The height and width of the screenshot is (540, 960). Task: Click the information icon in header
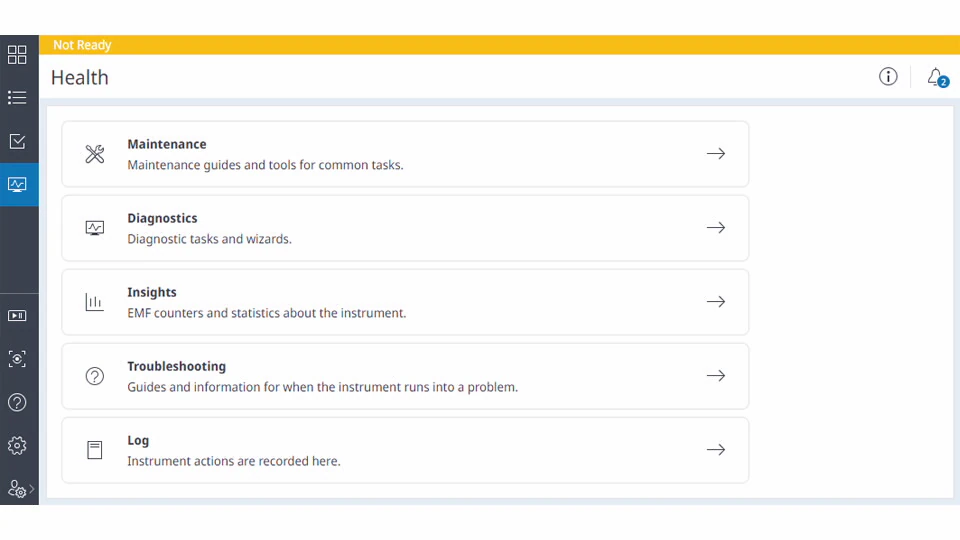[888, 77]
